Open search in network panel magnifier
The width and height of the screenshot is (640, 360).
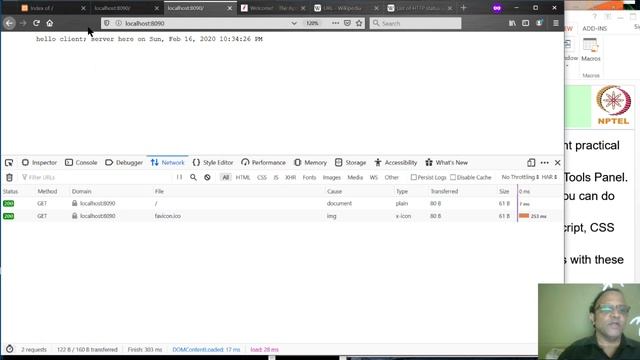(x=193, y=177)
